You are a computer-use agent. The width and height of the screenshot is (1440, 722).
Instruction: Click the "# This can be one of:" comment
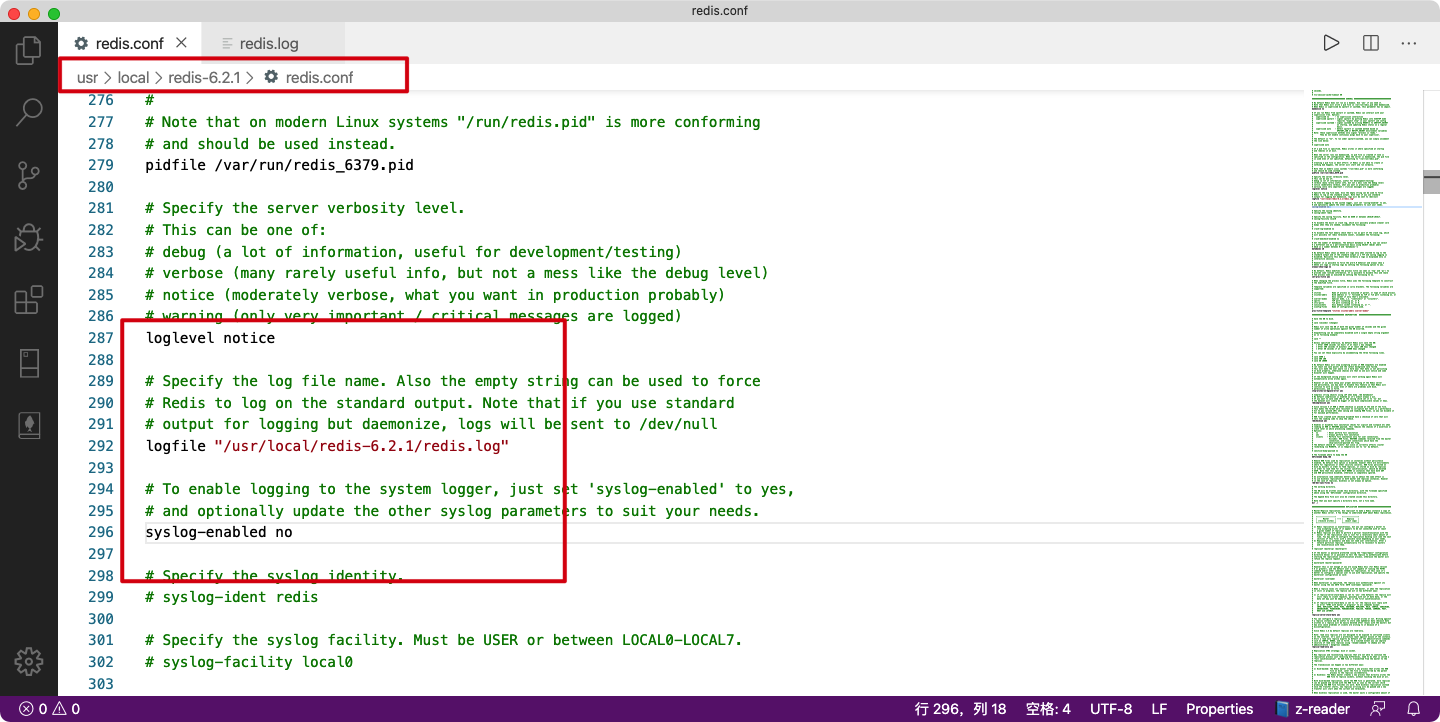(236, 230)
